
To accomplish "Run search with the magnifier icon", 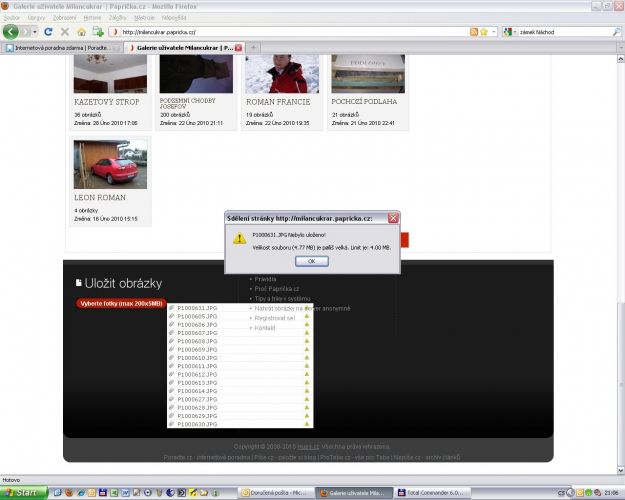I will (x=616, y=32).
